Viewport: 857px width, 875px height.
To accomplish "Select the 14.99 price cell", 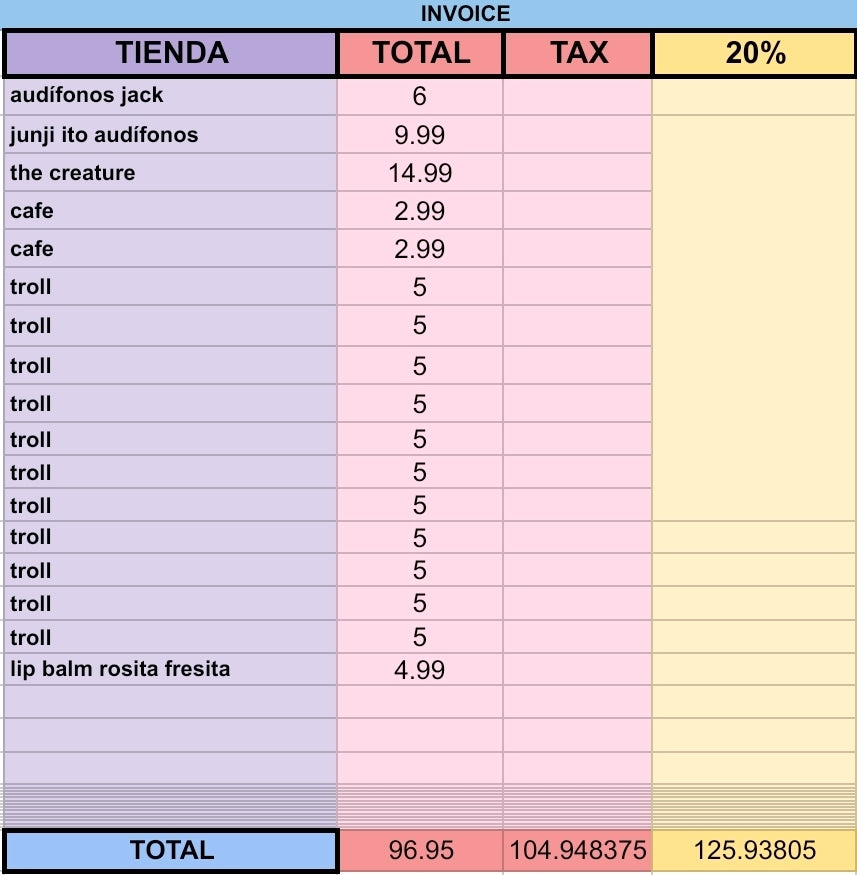I will [420, 172].
